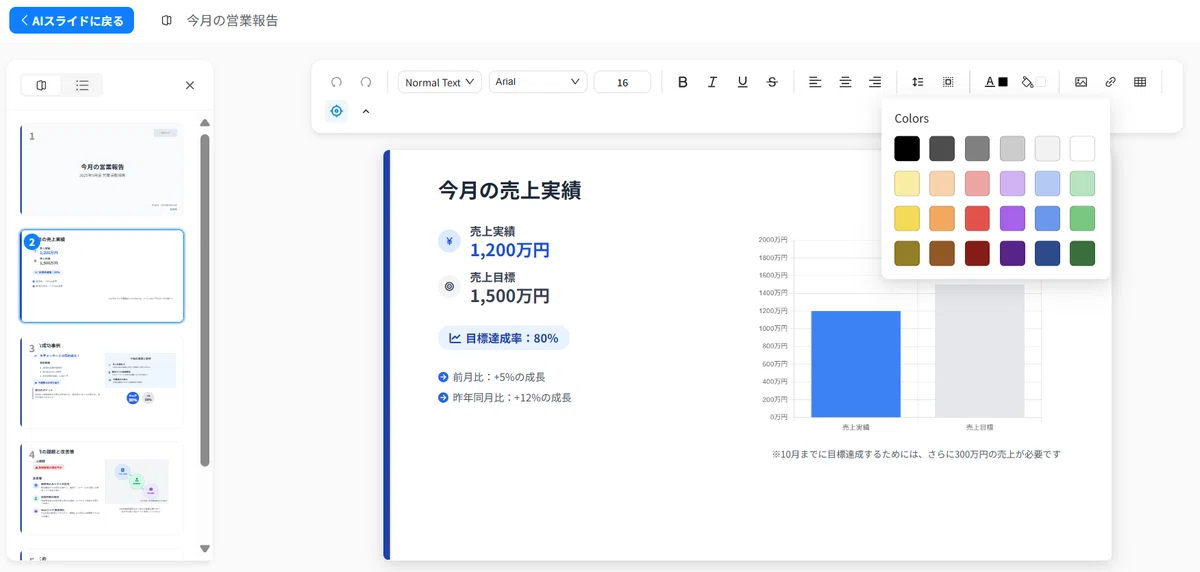The image size is (1200, 572).
Task: Select slide 2 thumbnail
Action: pyautogui.click(x=102, y=276)
